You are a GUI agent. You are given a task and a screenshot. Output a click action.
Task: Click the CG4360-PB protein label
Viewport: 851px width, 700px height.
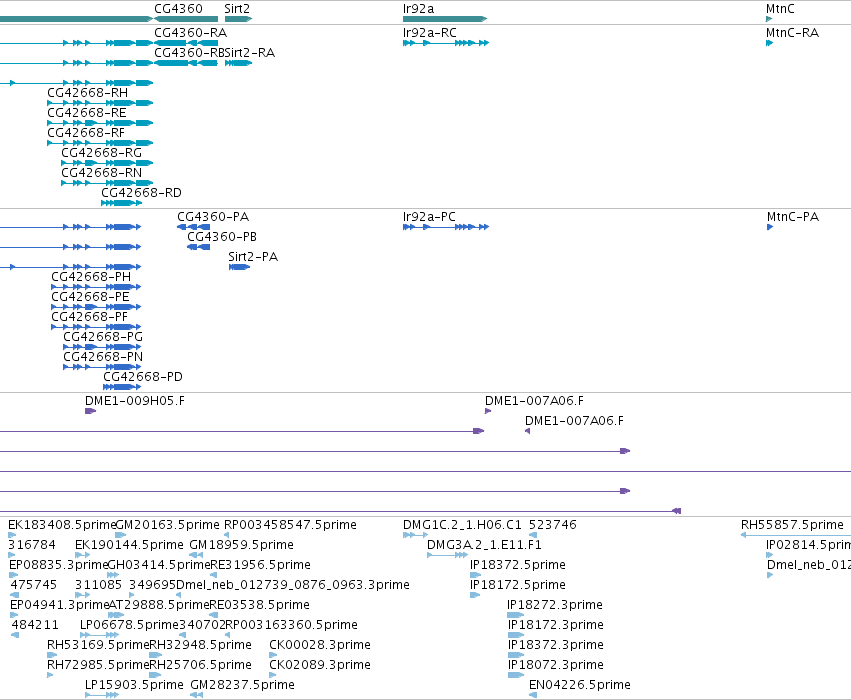[x=222, y=237]
